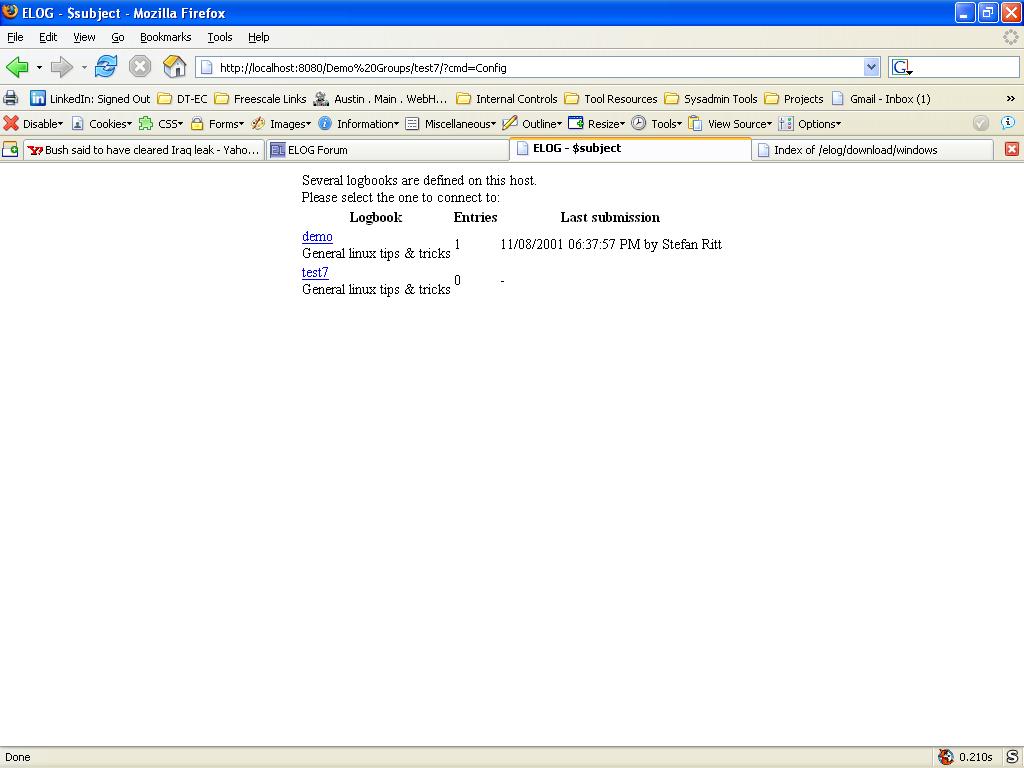Restore down the Firefox window
This screenshot has height=768, width=1024.
[x=987, y=12]
